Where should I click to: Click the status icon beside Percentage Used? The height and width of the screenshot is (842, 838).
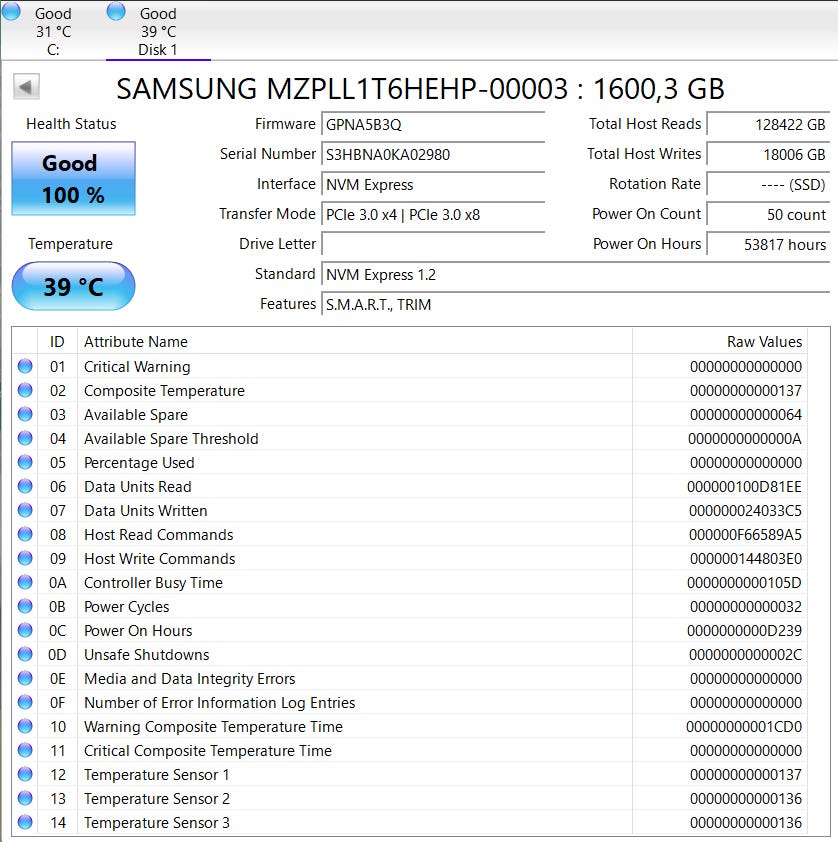point(25,463)
